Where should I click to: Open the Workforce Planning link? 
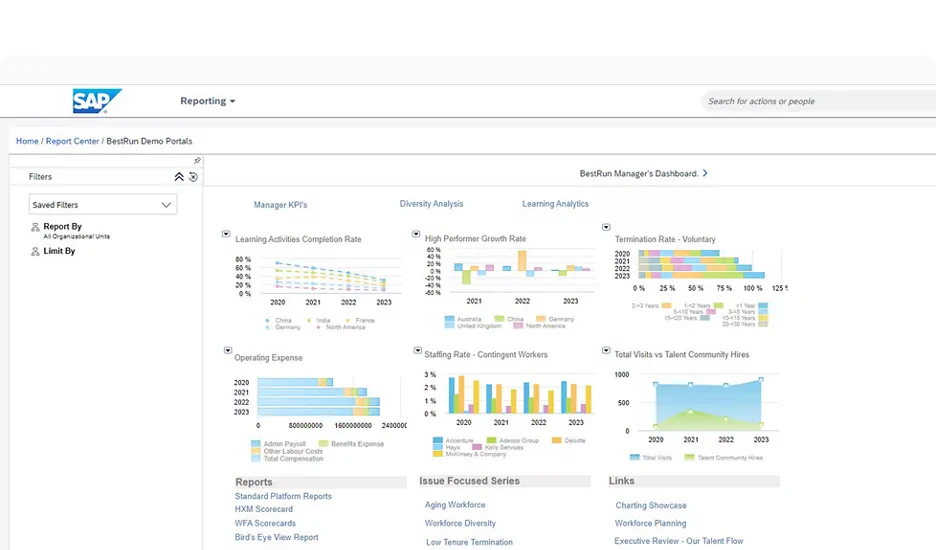[650, 524]
